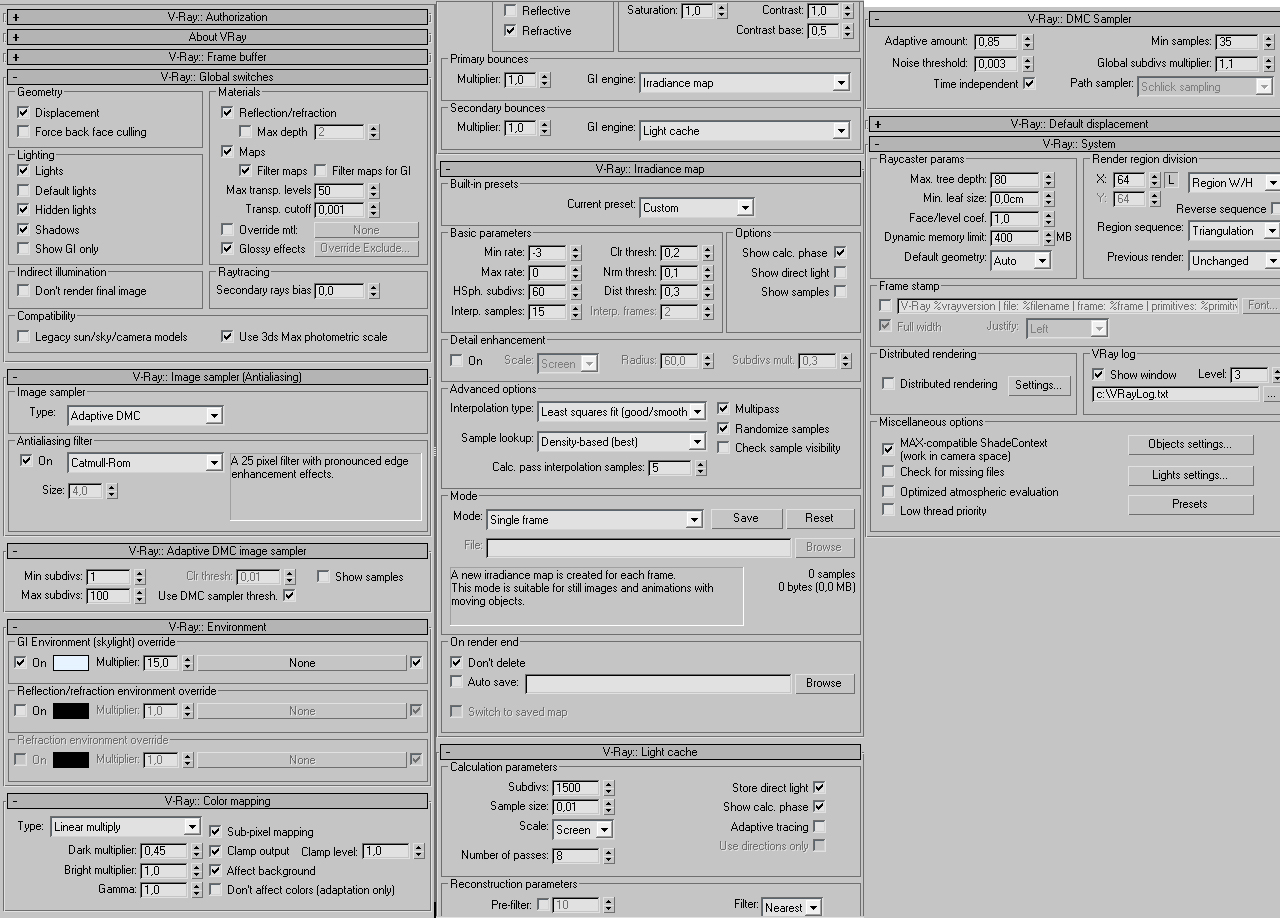Collapse the V-Ray:: Irradiance map rollout

click(x=650, y=169)
